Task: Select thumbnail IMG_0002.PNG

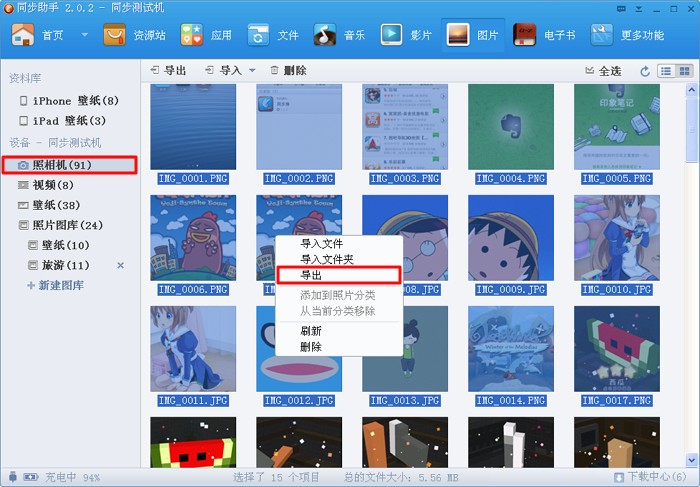Action: click(x=299, y=127)
